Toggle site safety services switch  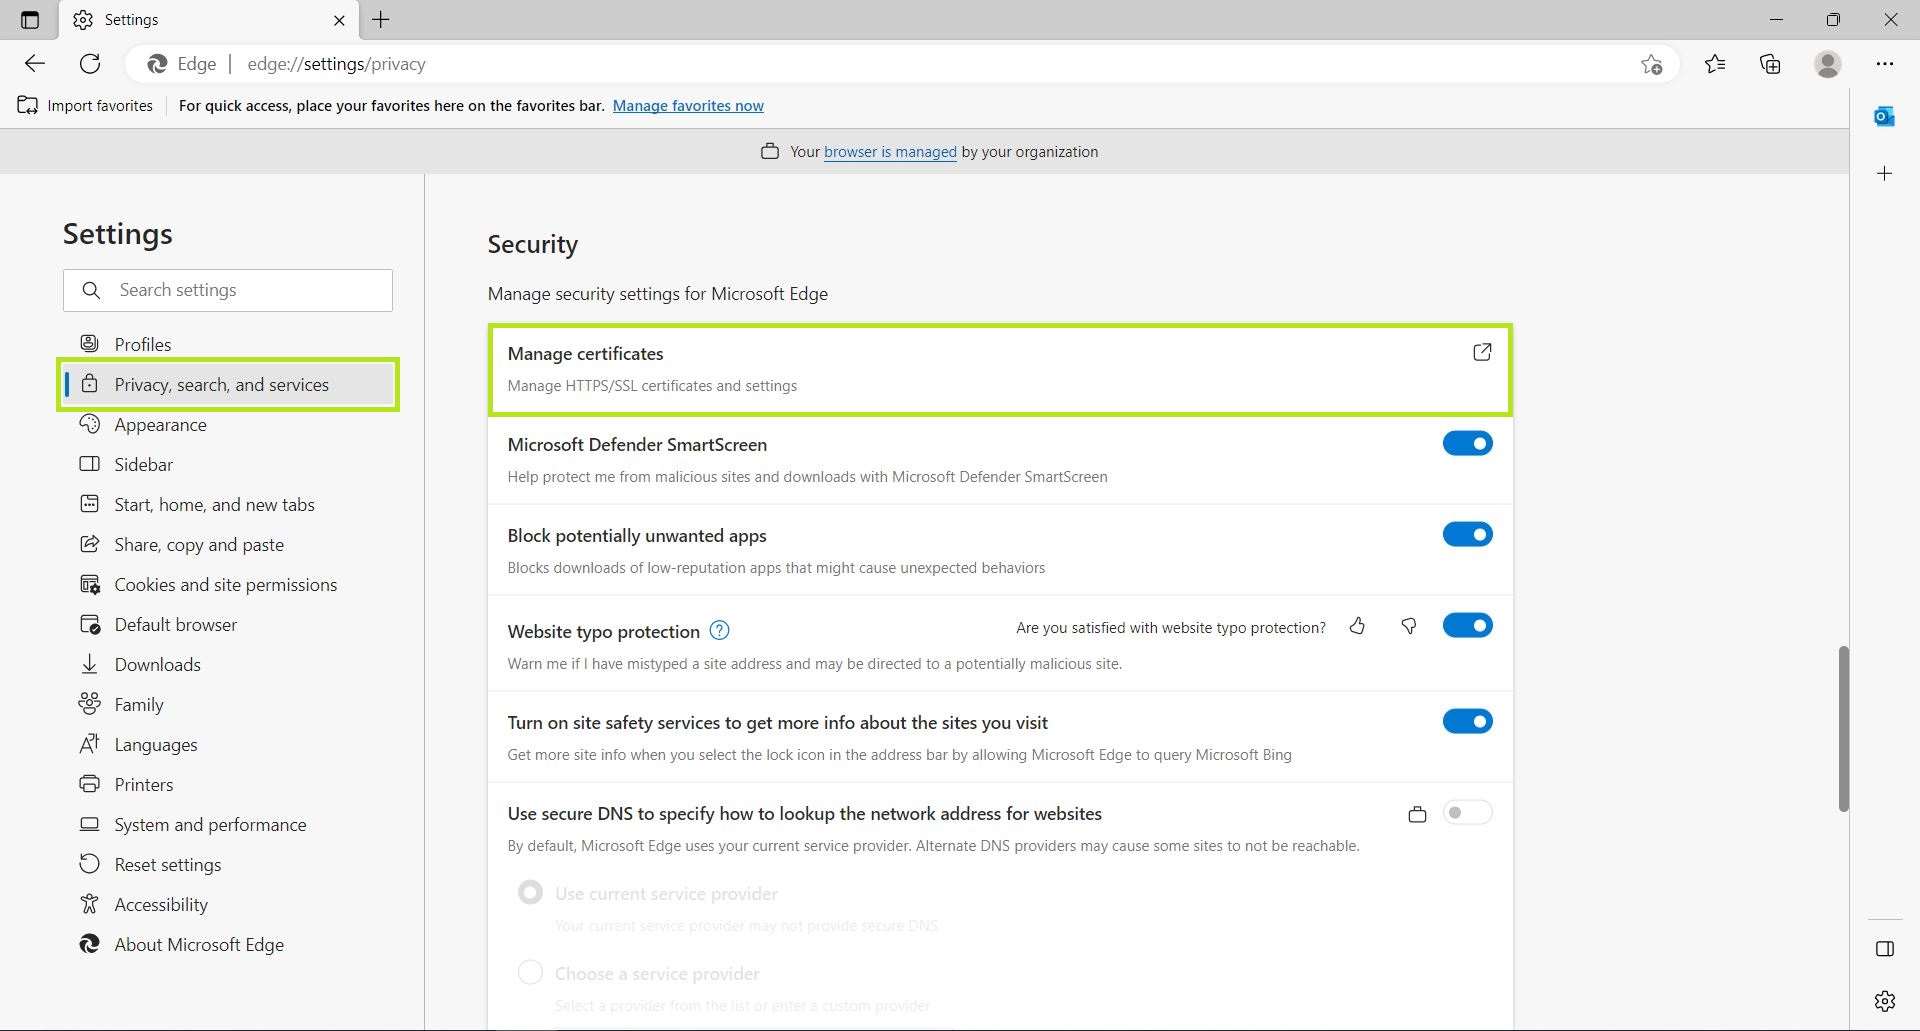coord(1467,721)
